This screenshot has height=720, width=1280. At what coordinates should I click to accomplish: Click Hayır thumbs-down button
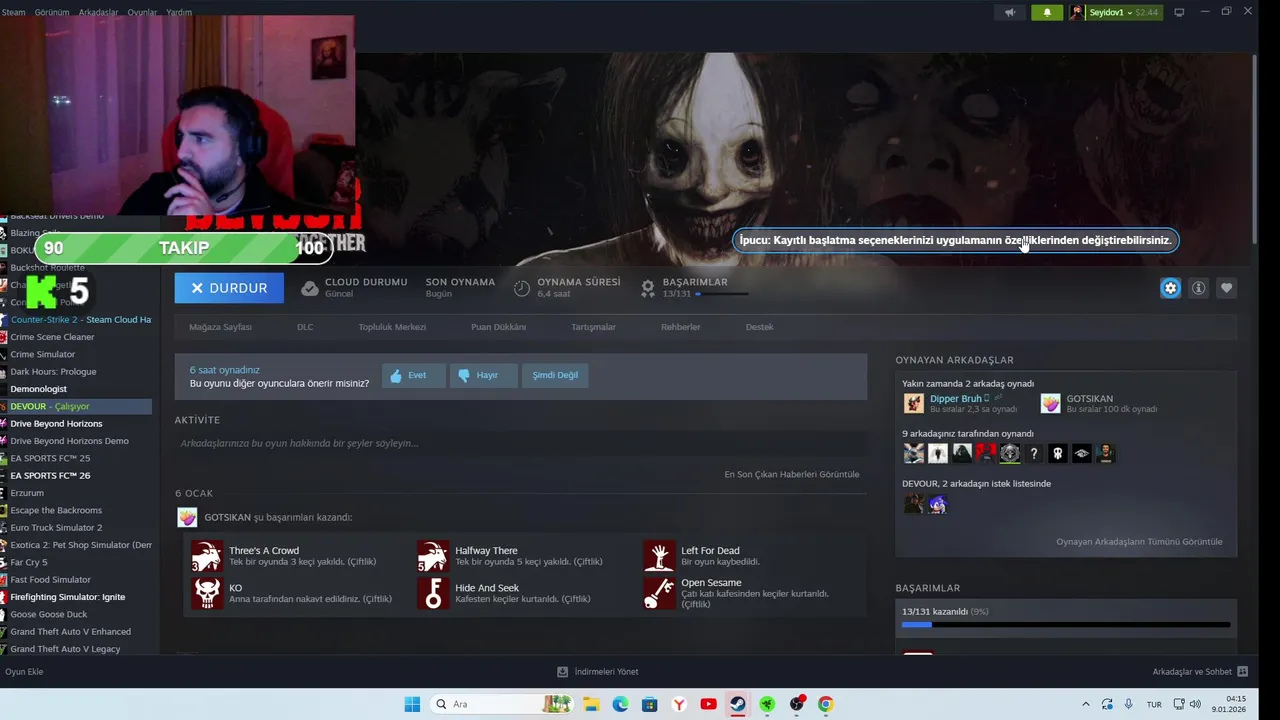click(x=483, y=376)
